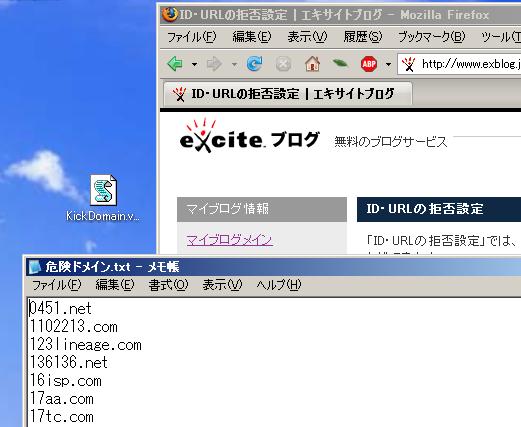Click the green leaf toolbar icon

pos(340,63)
